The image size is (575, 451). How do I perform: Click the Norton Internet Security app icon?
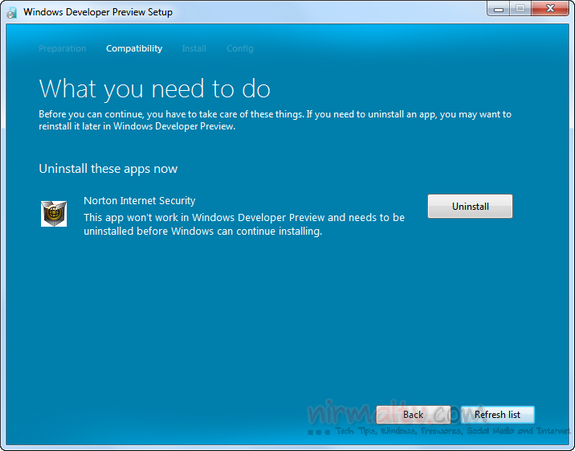click(x=54, y=213)
